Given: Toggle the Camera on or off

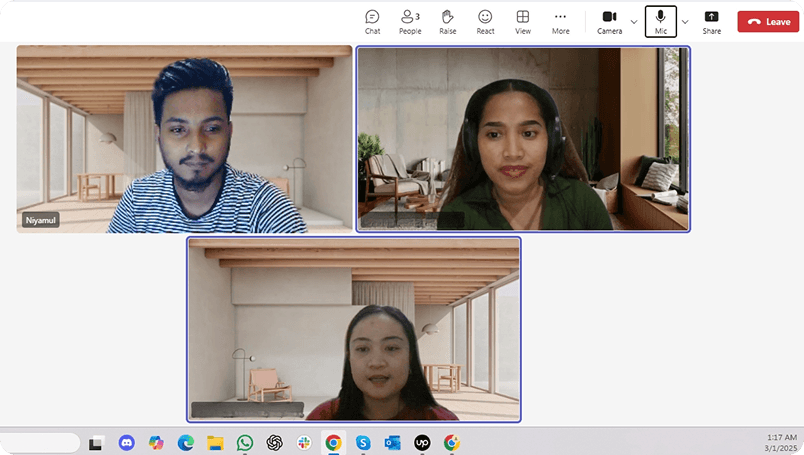Looking at the screenshot, I should point(609,21).
